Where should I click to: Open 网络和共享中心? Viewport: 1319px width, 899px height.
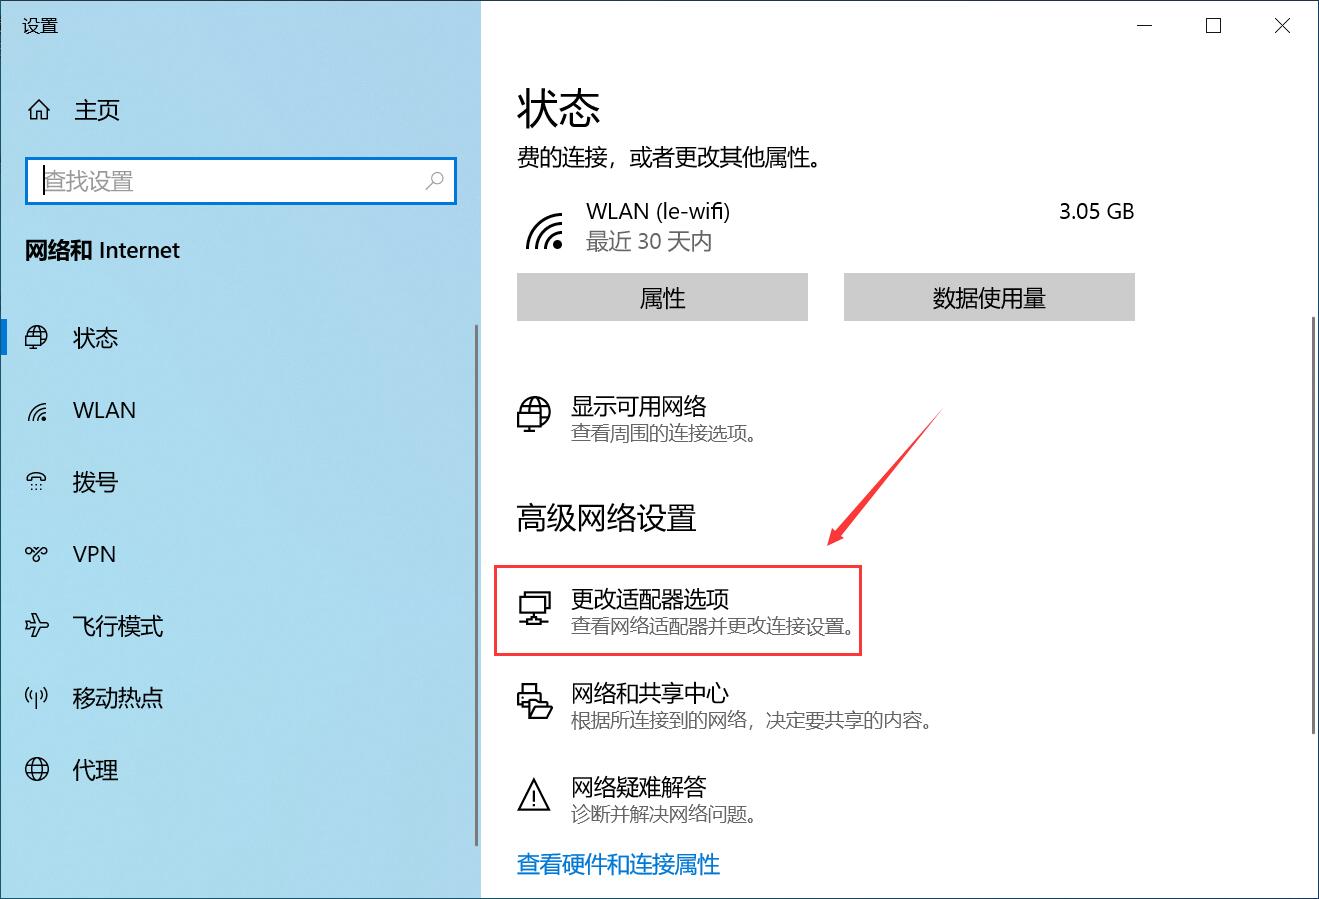[x=650, y=693]
